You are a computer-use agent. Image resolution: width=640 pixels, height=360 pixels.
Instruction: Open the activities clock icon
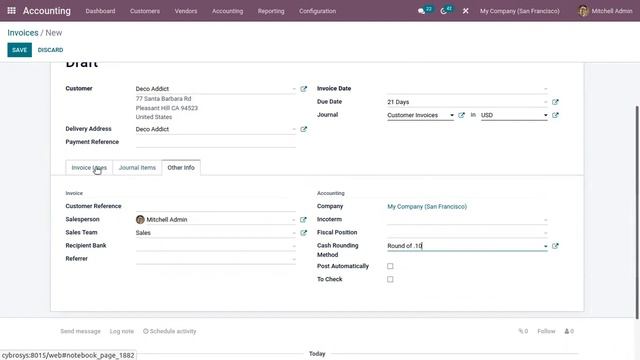point(444,11)
